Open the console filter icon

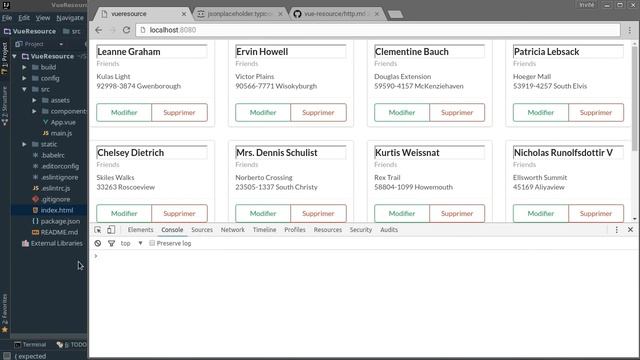(111, 243)
